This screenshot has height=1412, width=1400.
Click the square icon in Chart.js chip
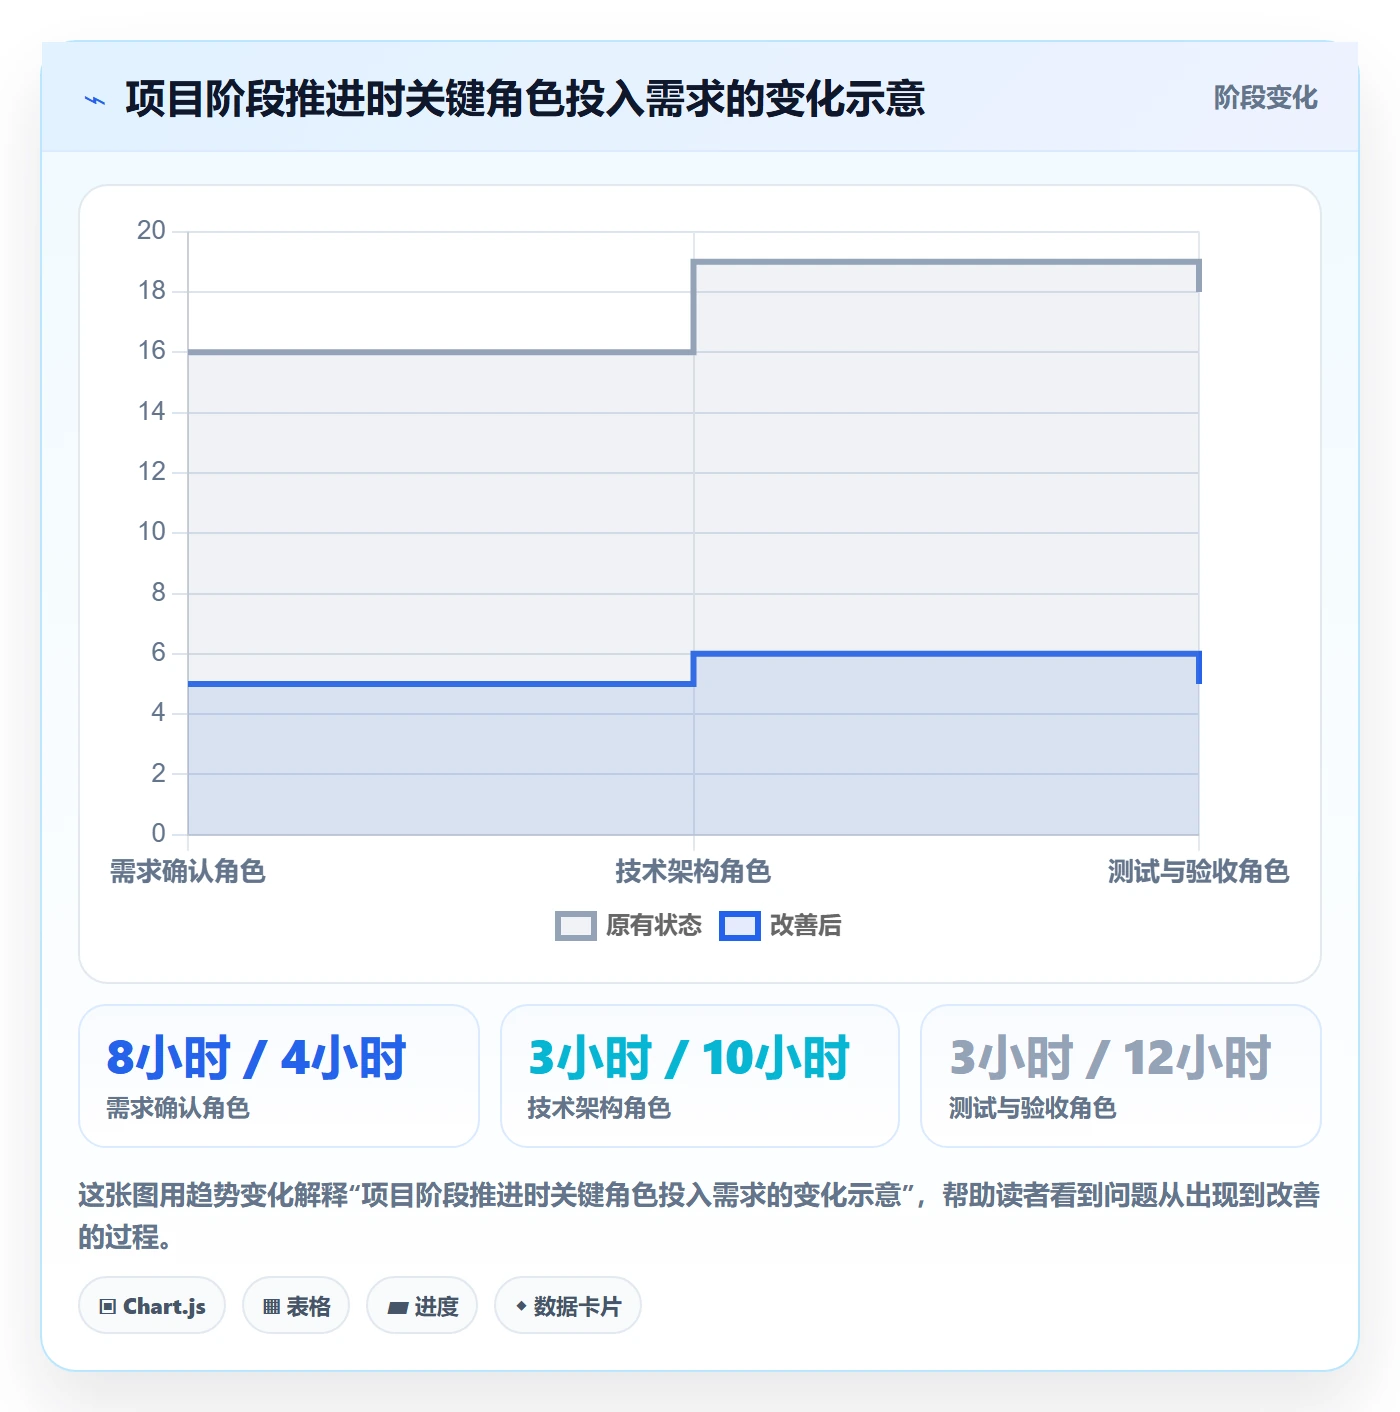108,1307
